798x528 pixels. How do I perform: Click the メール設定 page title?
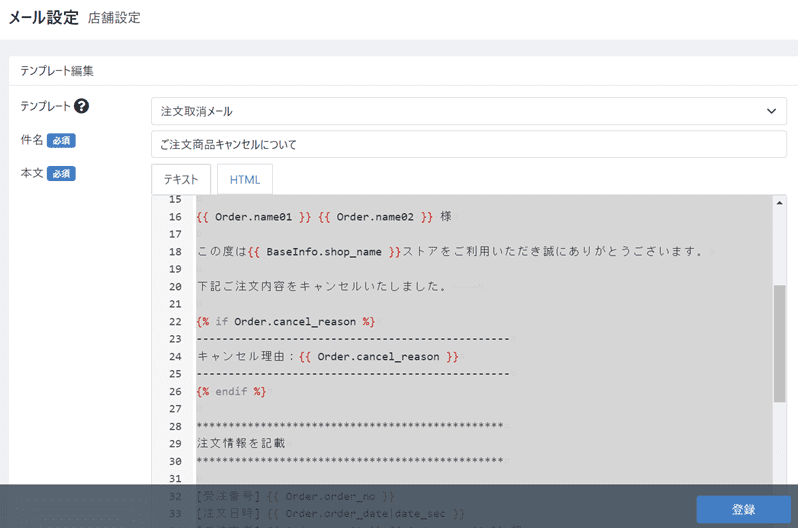tap(44, 17)
